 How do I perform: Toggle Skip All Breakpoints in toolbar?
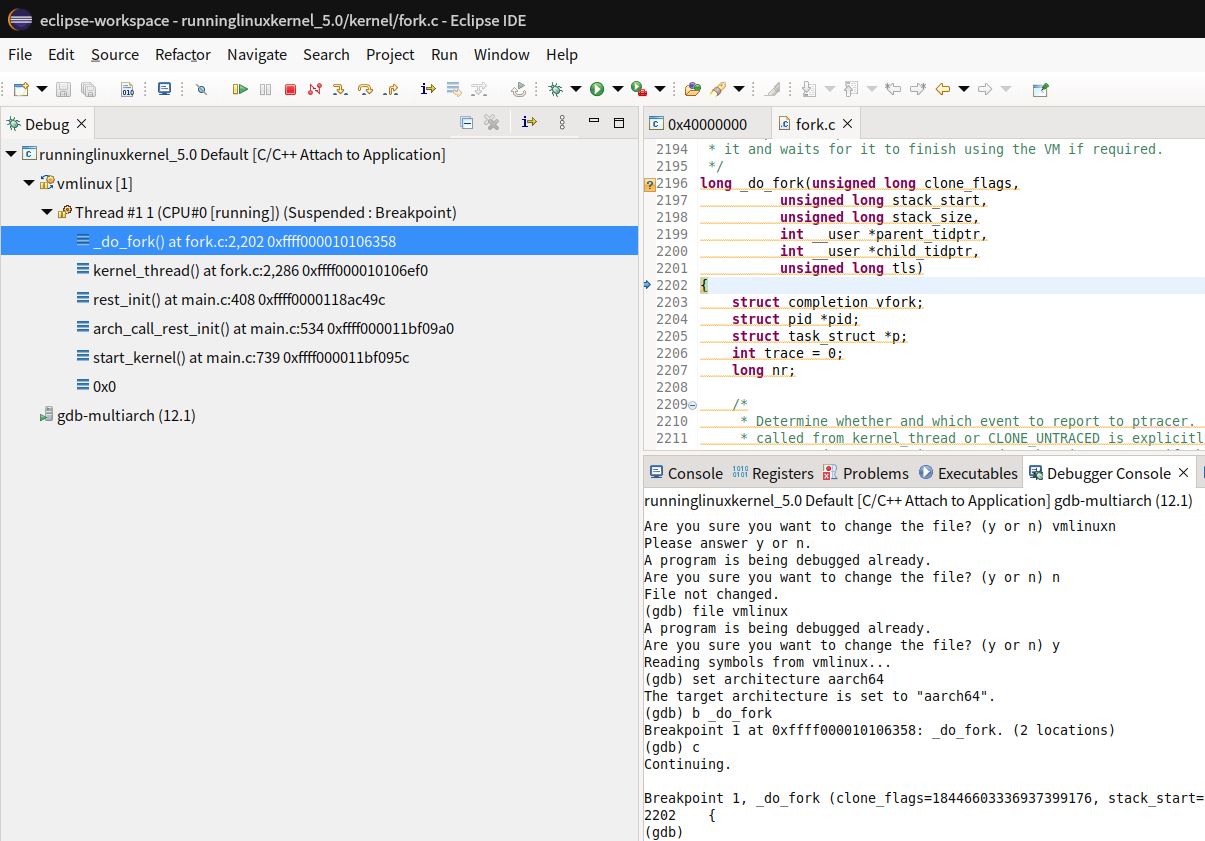point(201,89)
